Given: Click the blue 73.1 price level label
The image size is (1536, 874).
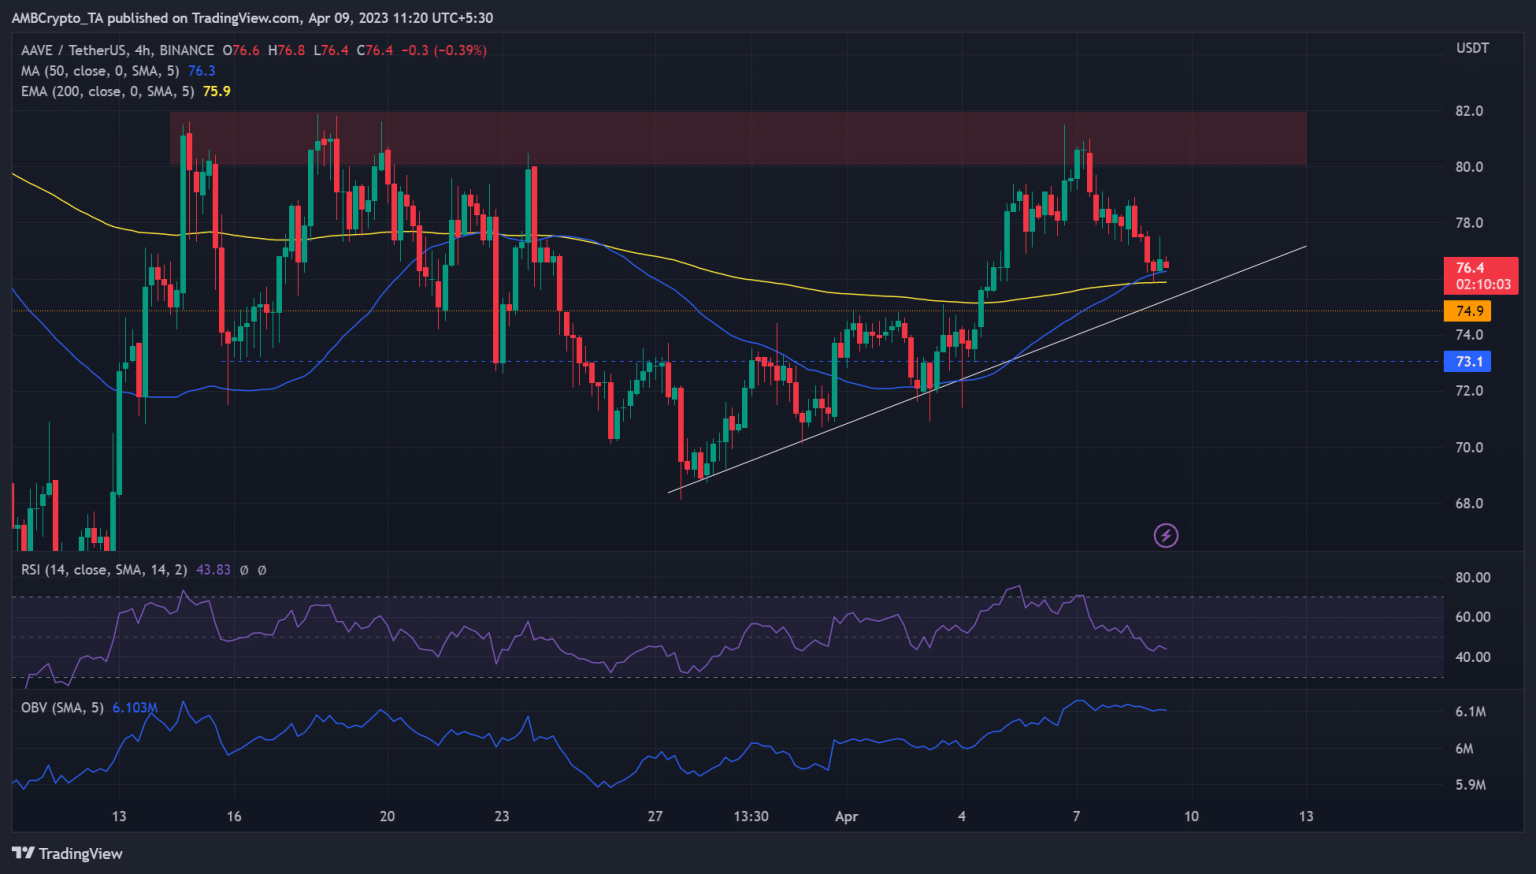Looking at the screenshot, I should click(1468, 361).
